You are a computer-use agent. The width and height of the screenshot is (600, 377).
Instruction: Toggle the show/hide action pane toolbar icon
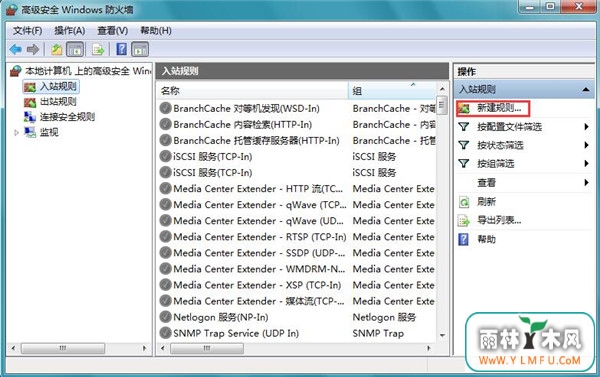click(x=140, y=49)
